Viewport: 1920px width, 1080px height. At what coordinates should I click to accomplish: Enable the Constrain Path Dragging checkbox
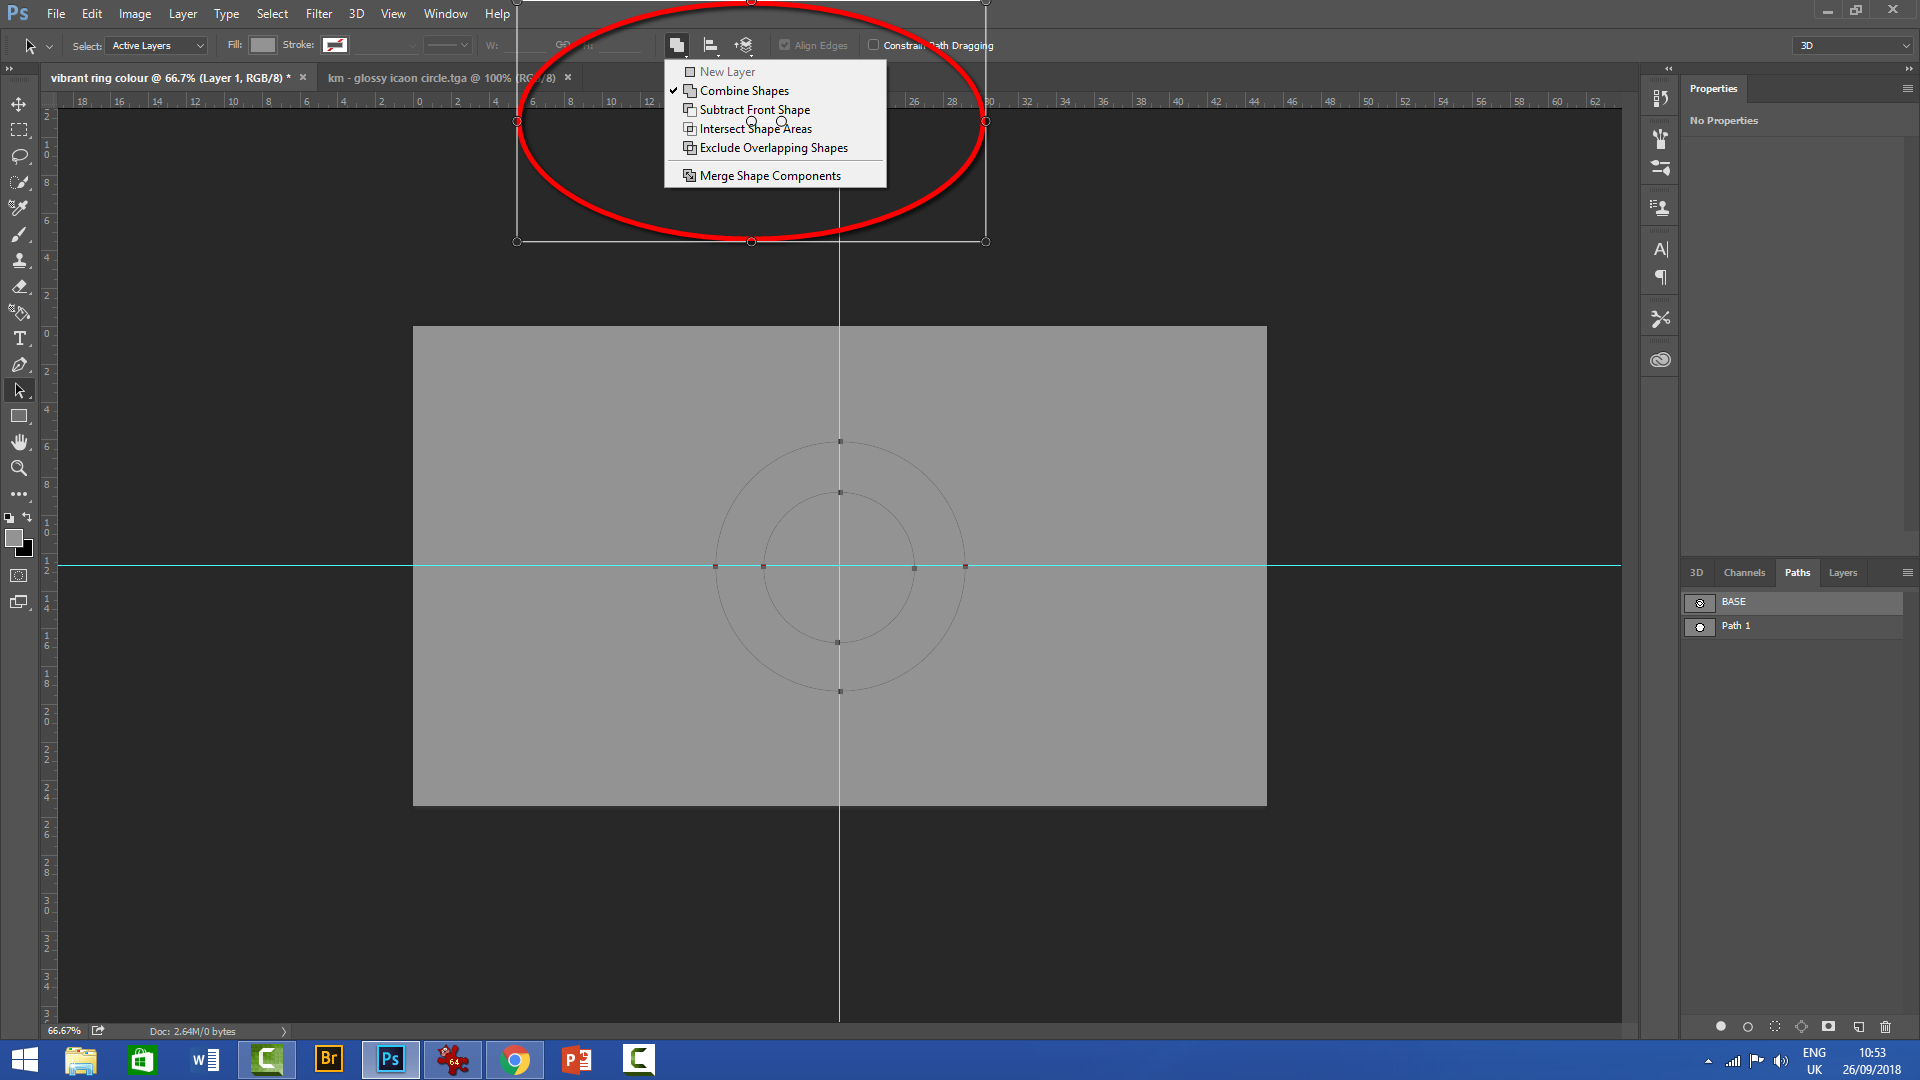click(874, 45)
